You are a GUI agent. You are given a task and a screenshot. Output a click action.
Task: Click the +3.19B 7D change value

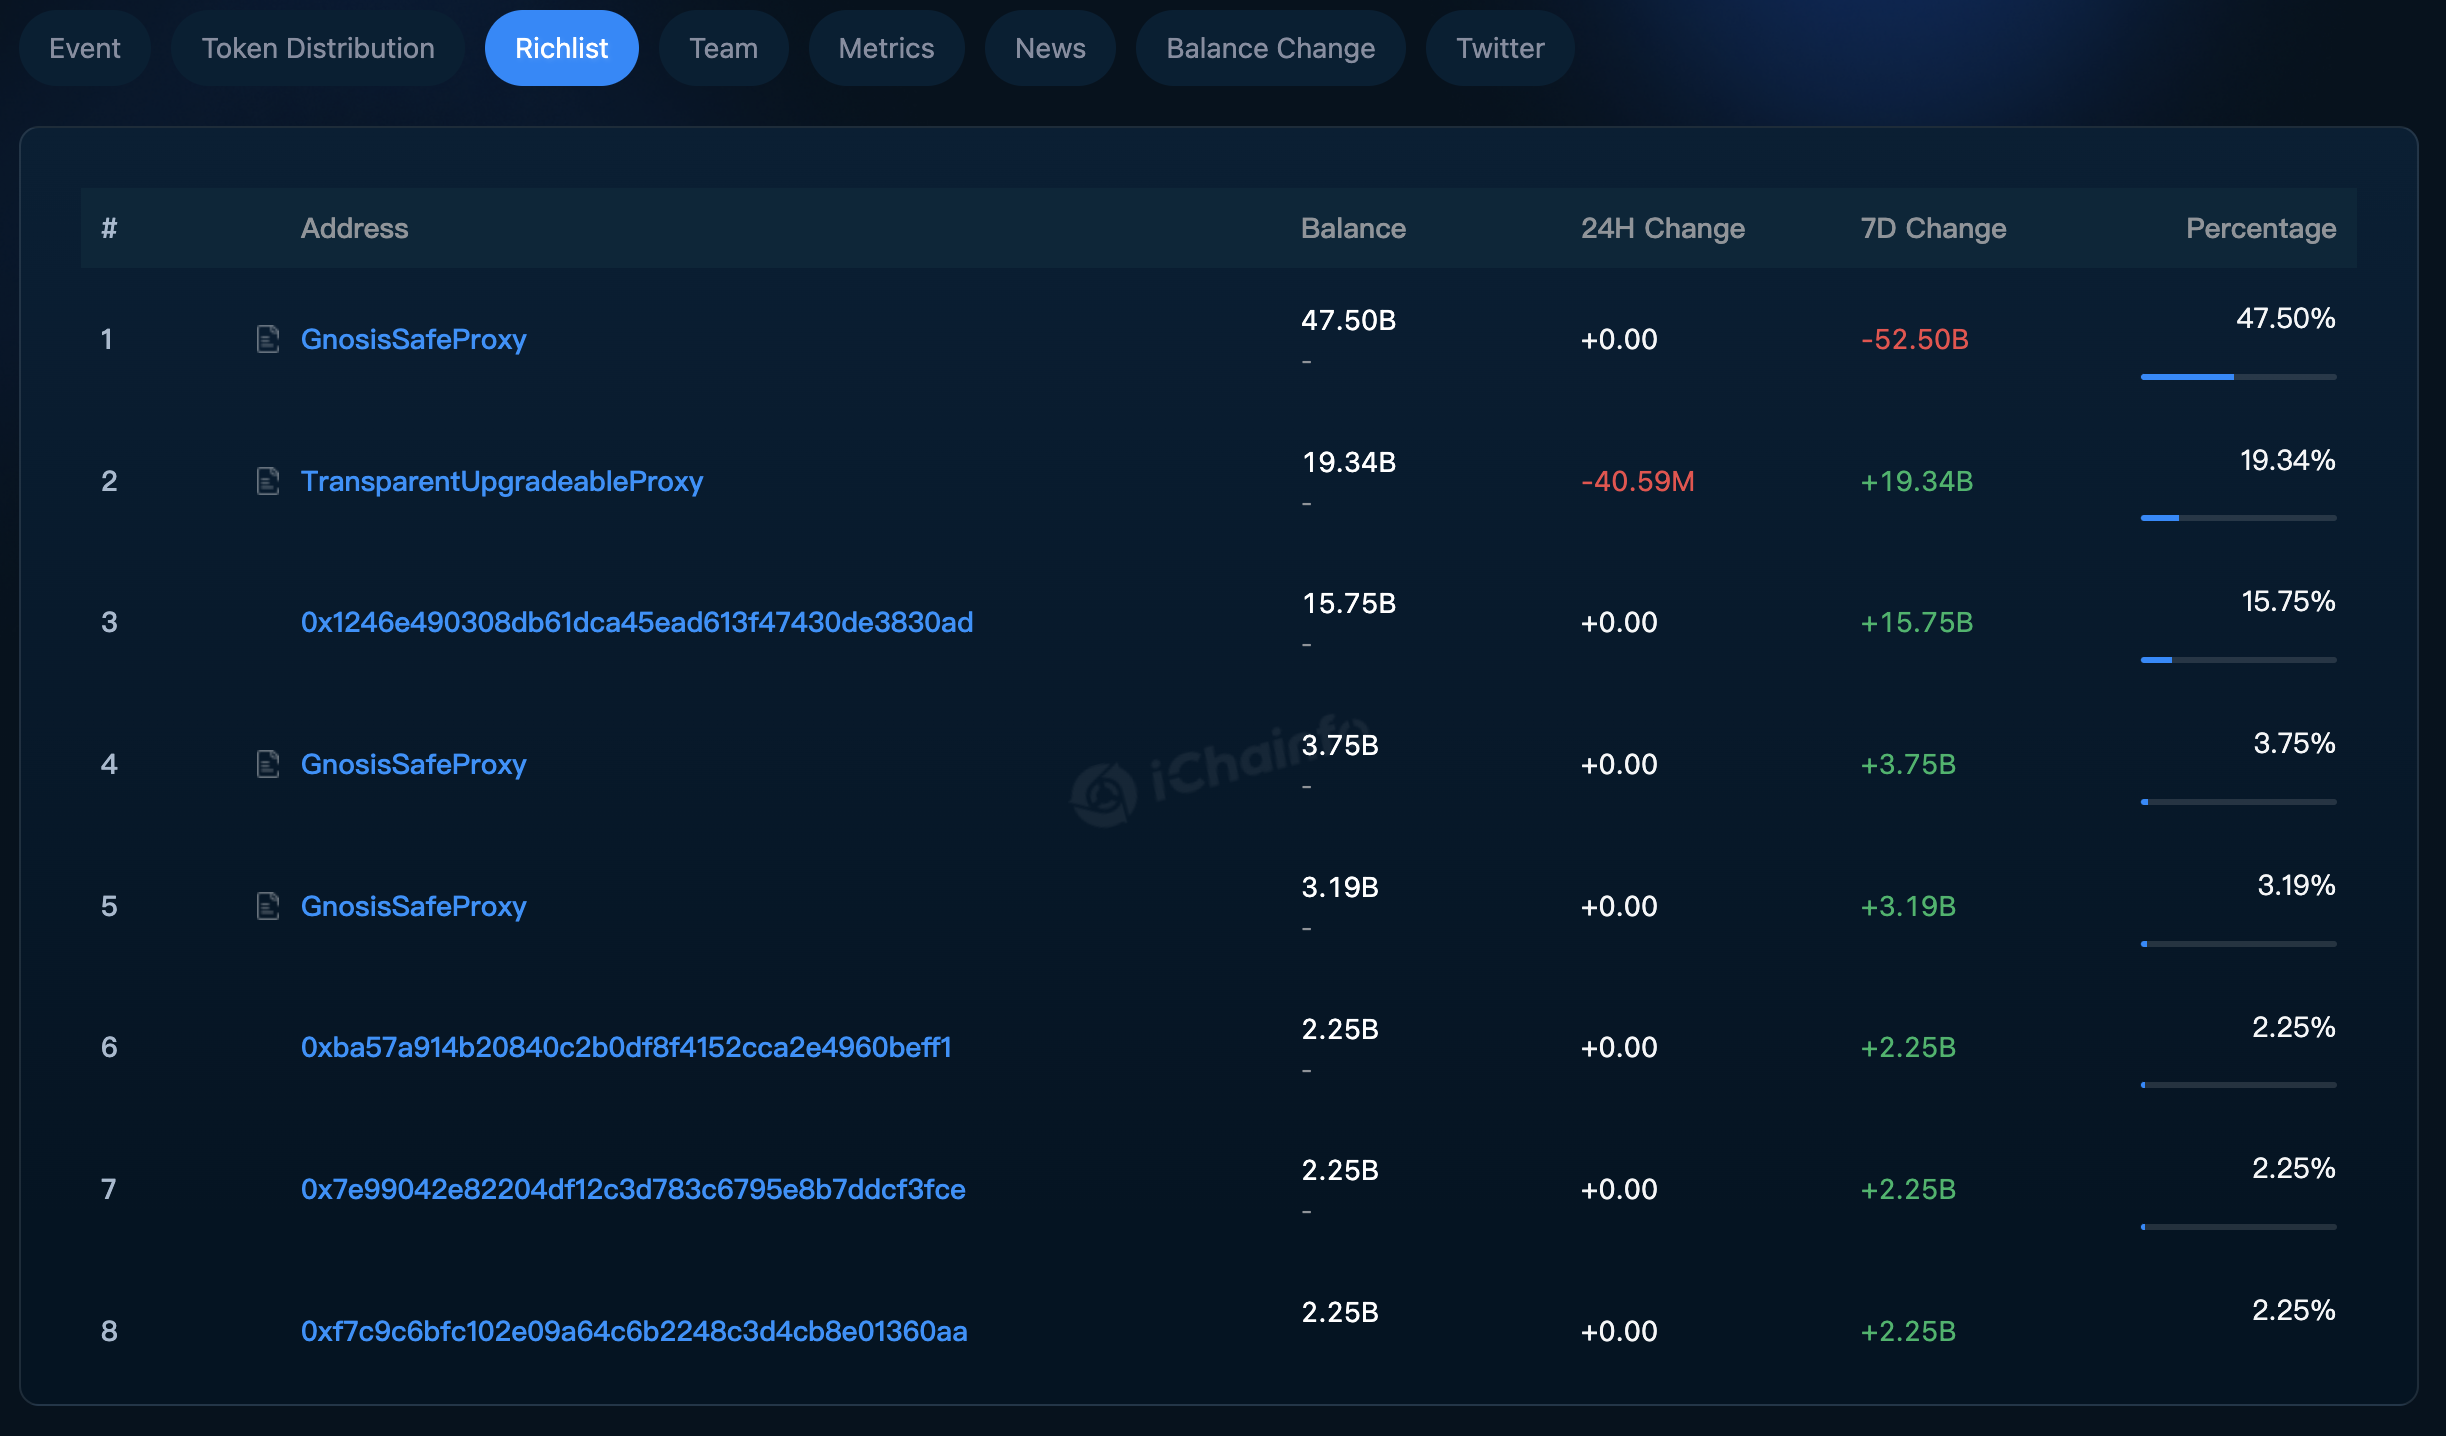click(x=1907, y=906)
